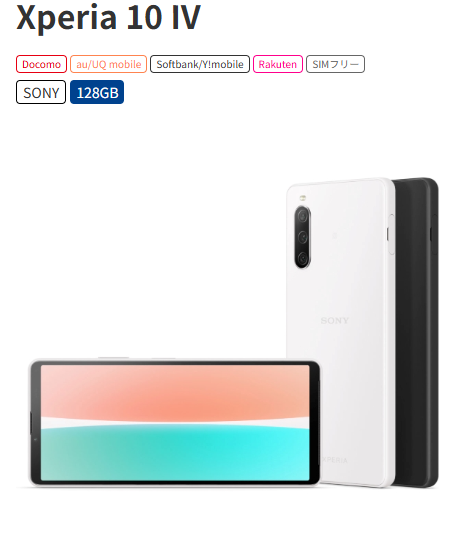This screenshot has width=468, height=541.
Task: Select the au/UQ mobile carrier tag
Action: (108, 64)
